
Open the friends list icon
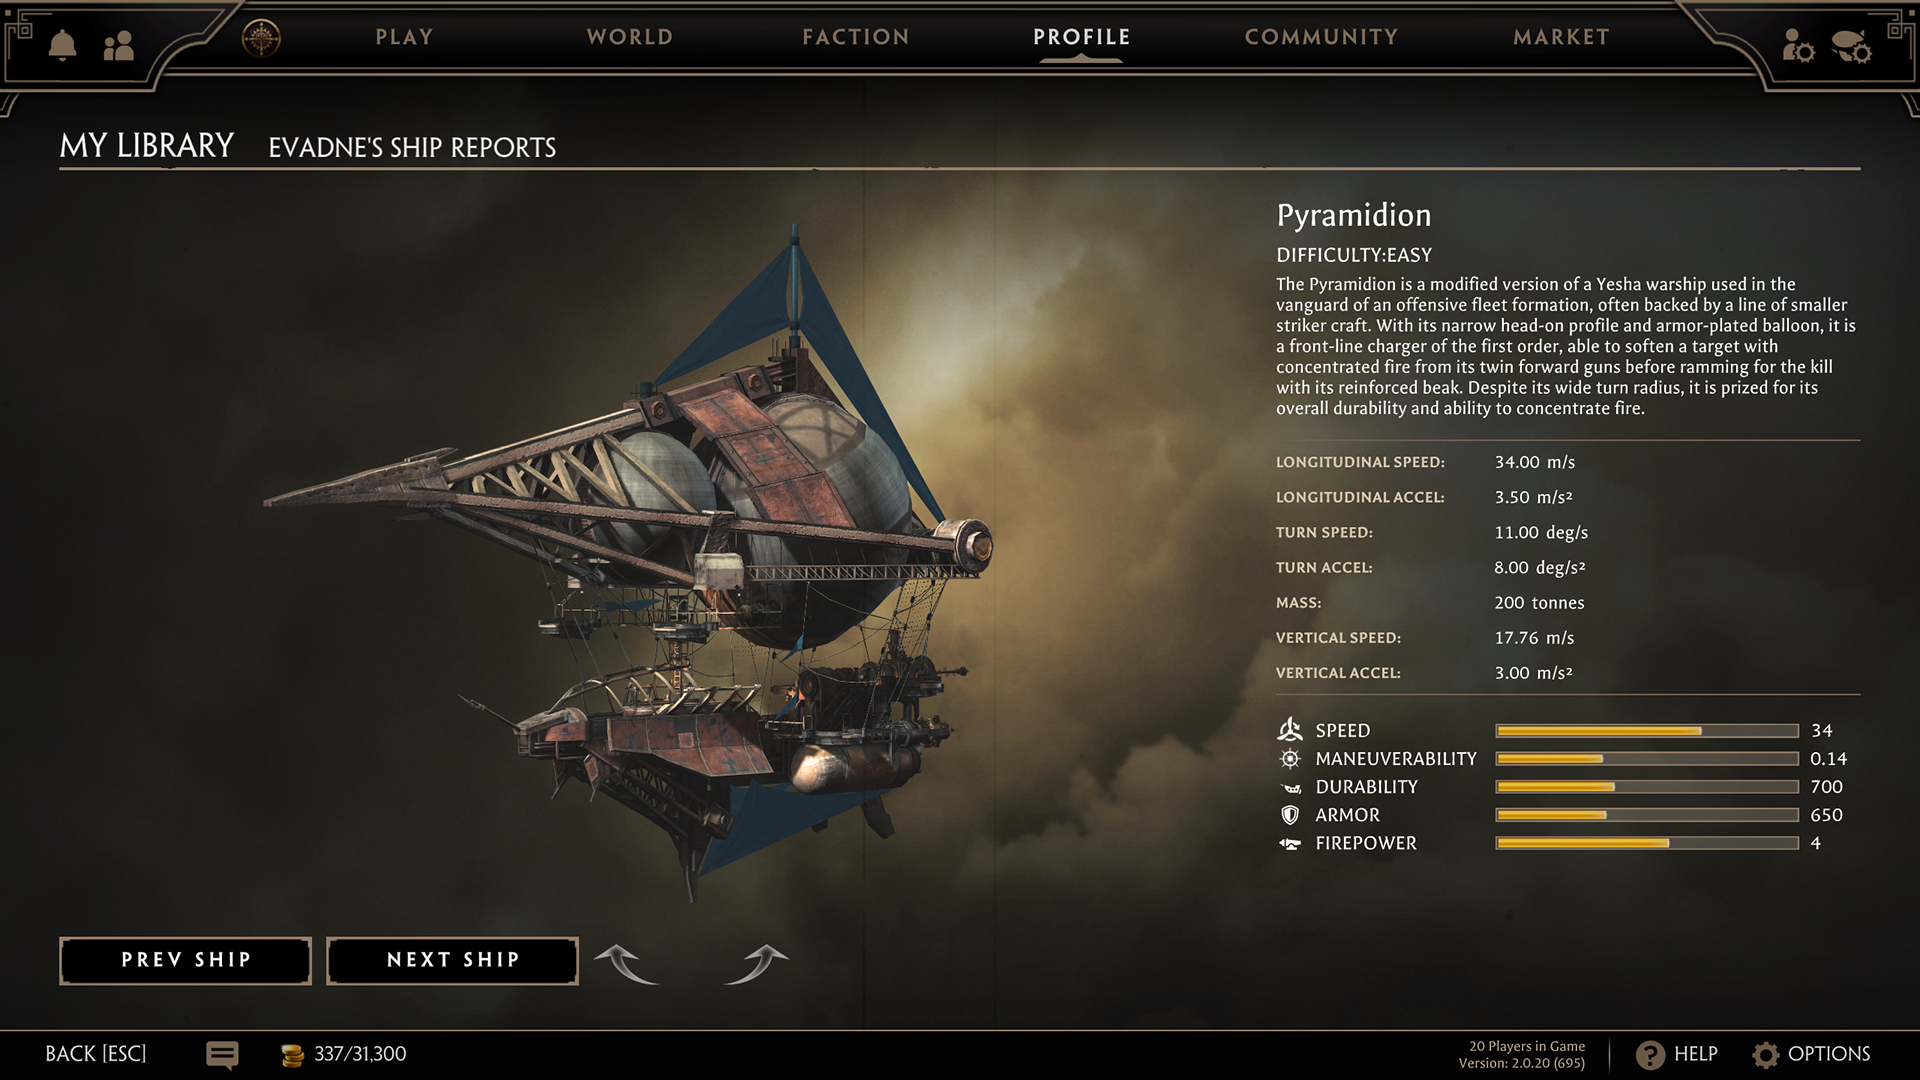[119, 45]
